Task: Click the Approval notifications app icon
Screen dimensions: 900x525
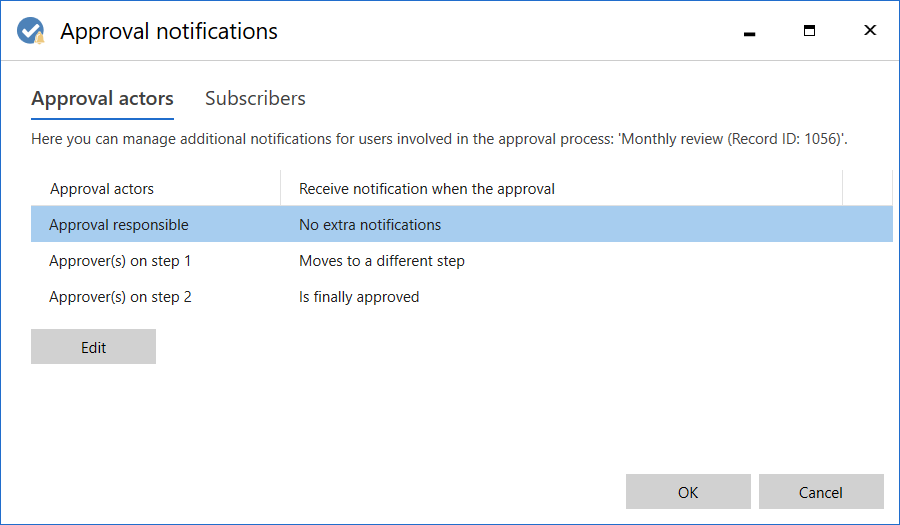Action: click(x=30, y=31)
